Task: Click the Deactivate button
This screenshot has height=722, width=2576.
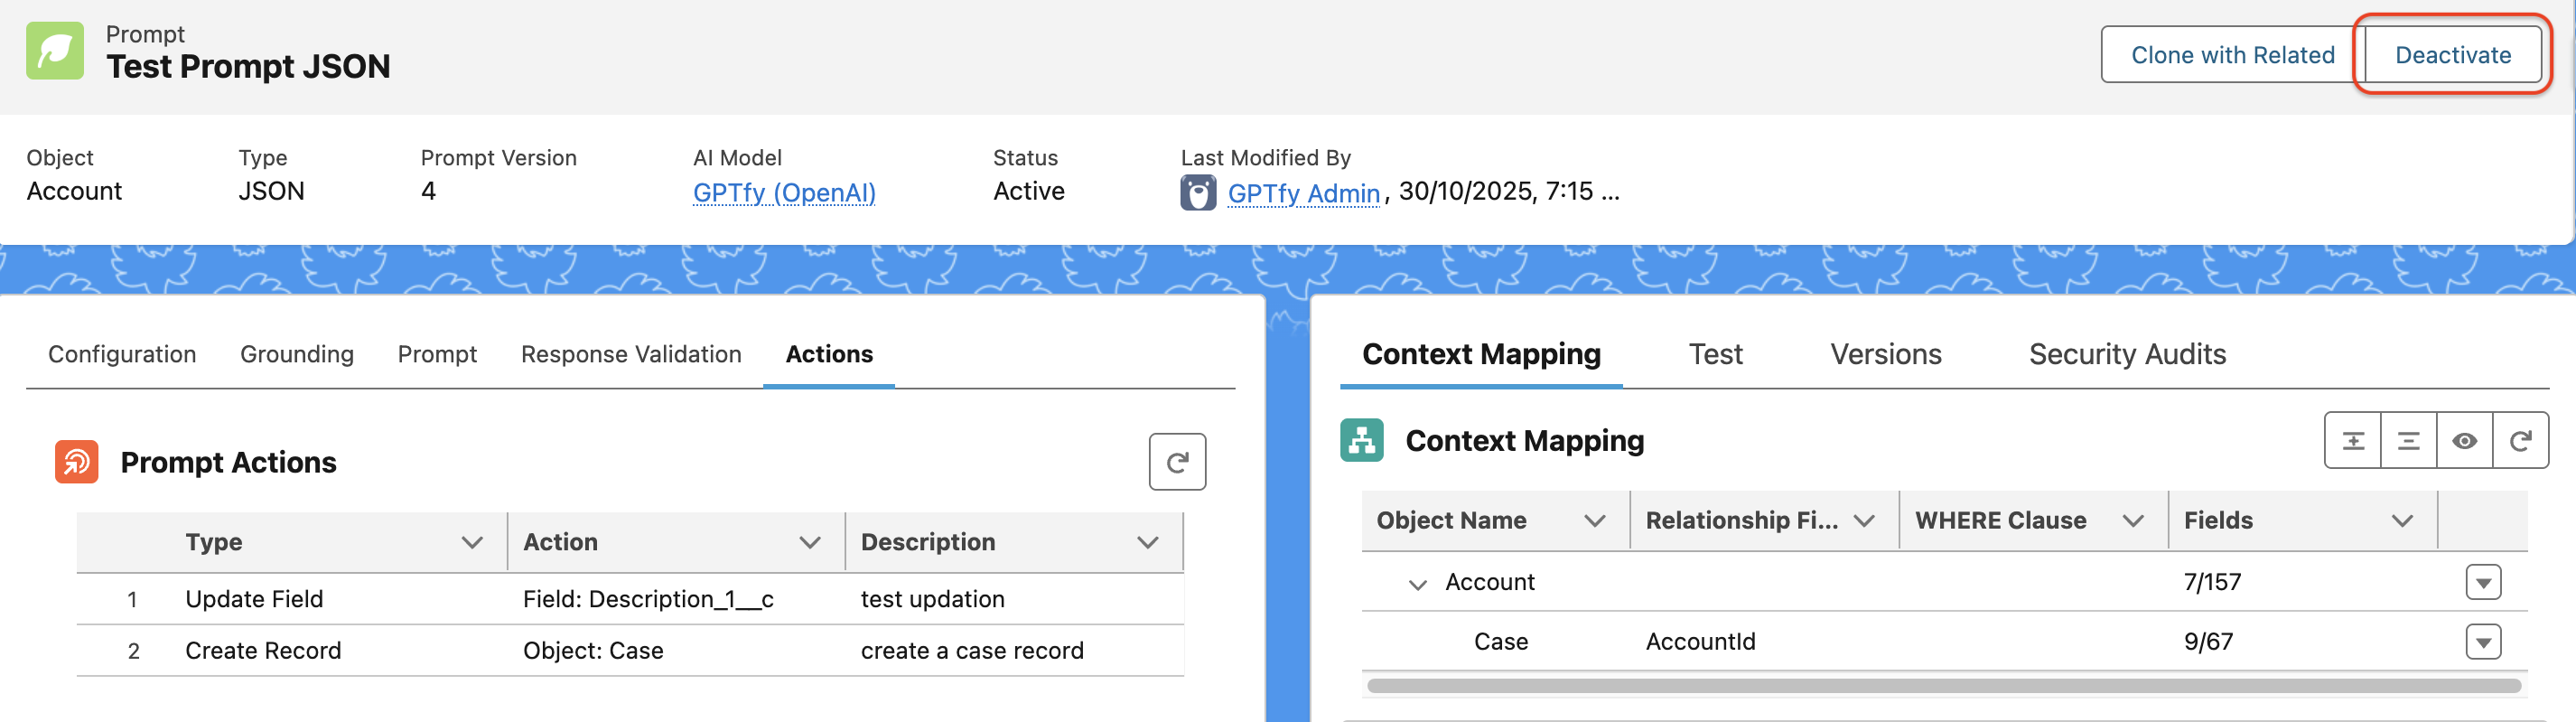Action: (x=2452, y=55)
